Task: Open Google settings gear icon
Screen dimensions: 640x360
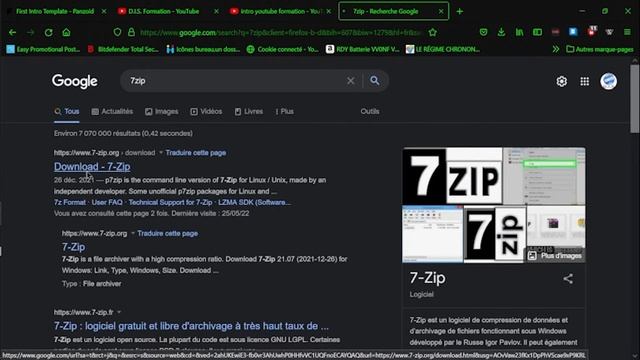Action: (562, 81)
